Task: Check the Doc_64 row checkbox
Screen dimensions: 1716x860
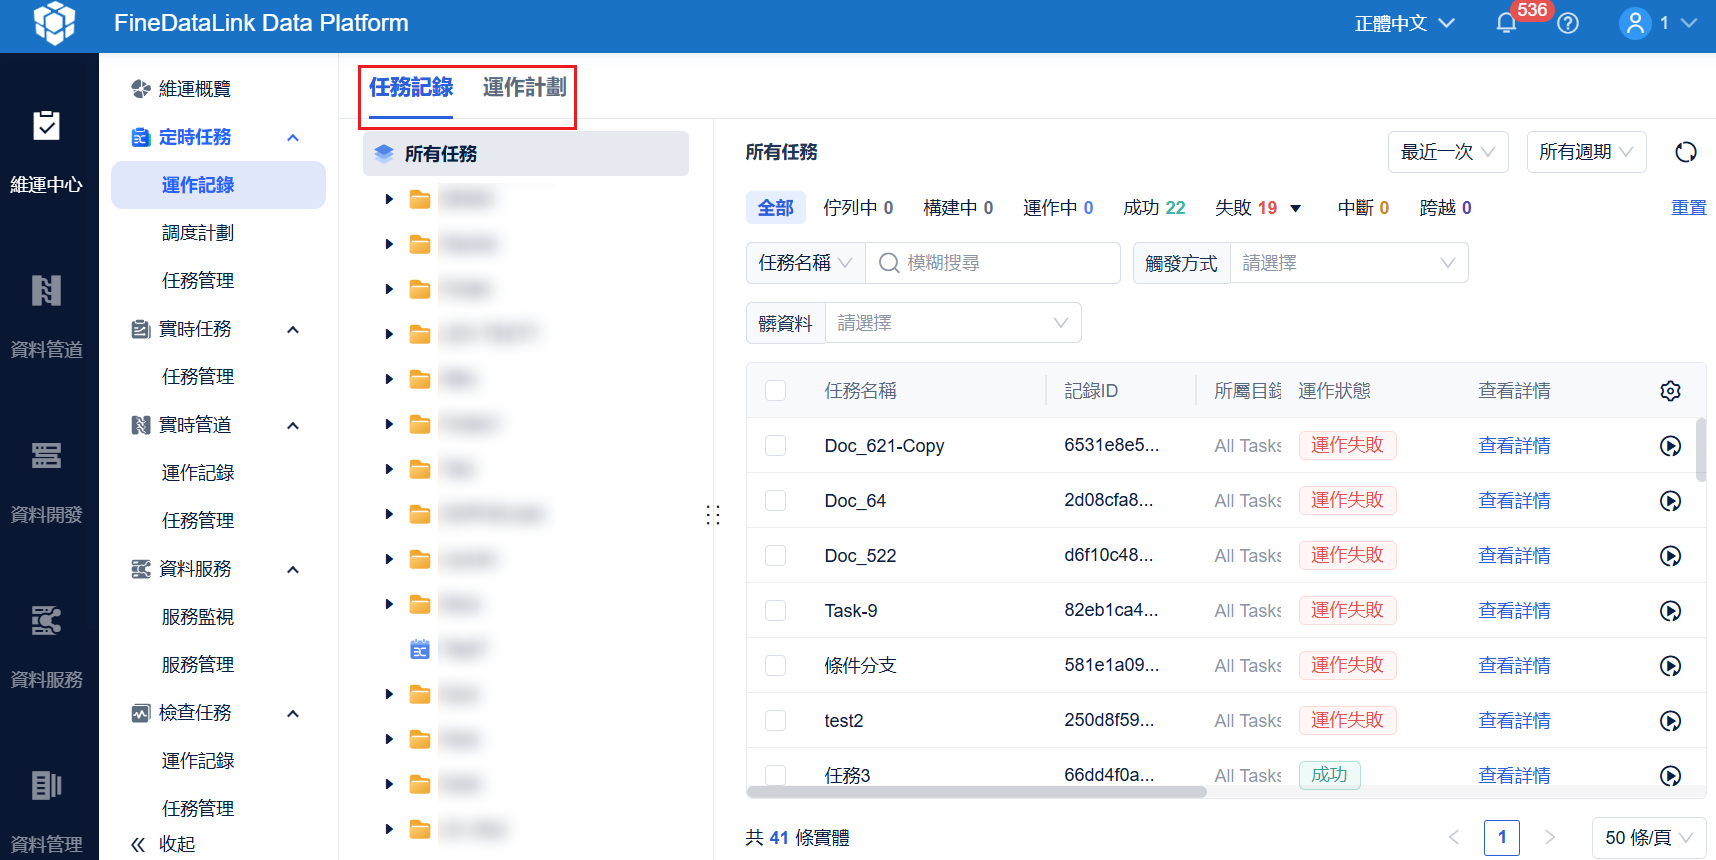Action: tap(775, 500)
